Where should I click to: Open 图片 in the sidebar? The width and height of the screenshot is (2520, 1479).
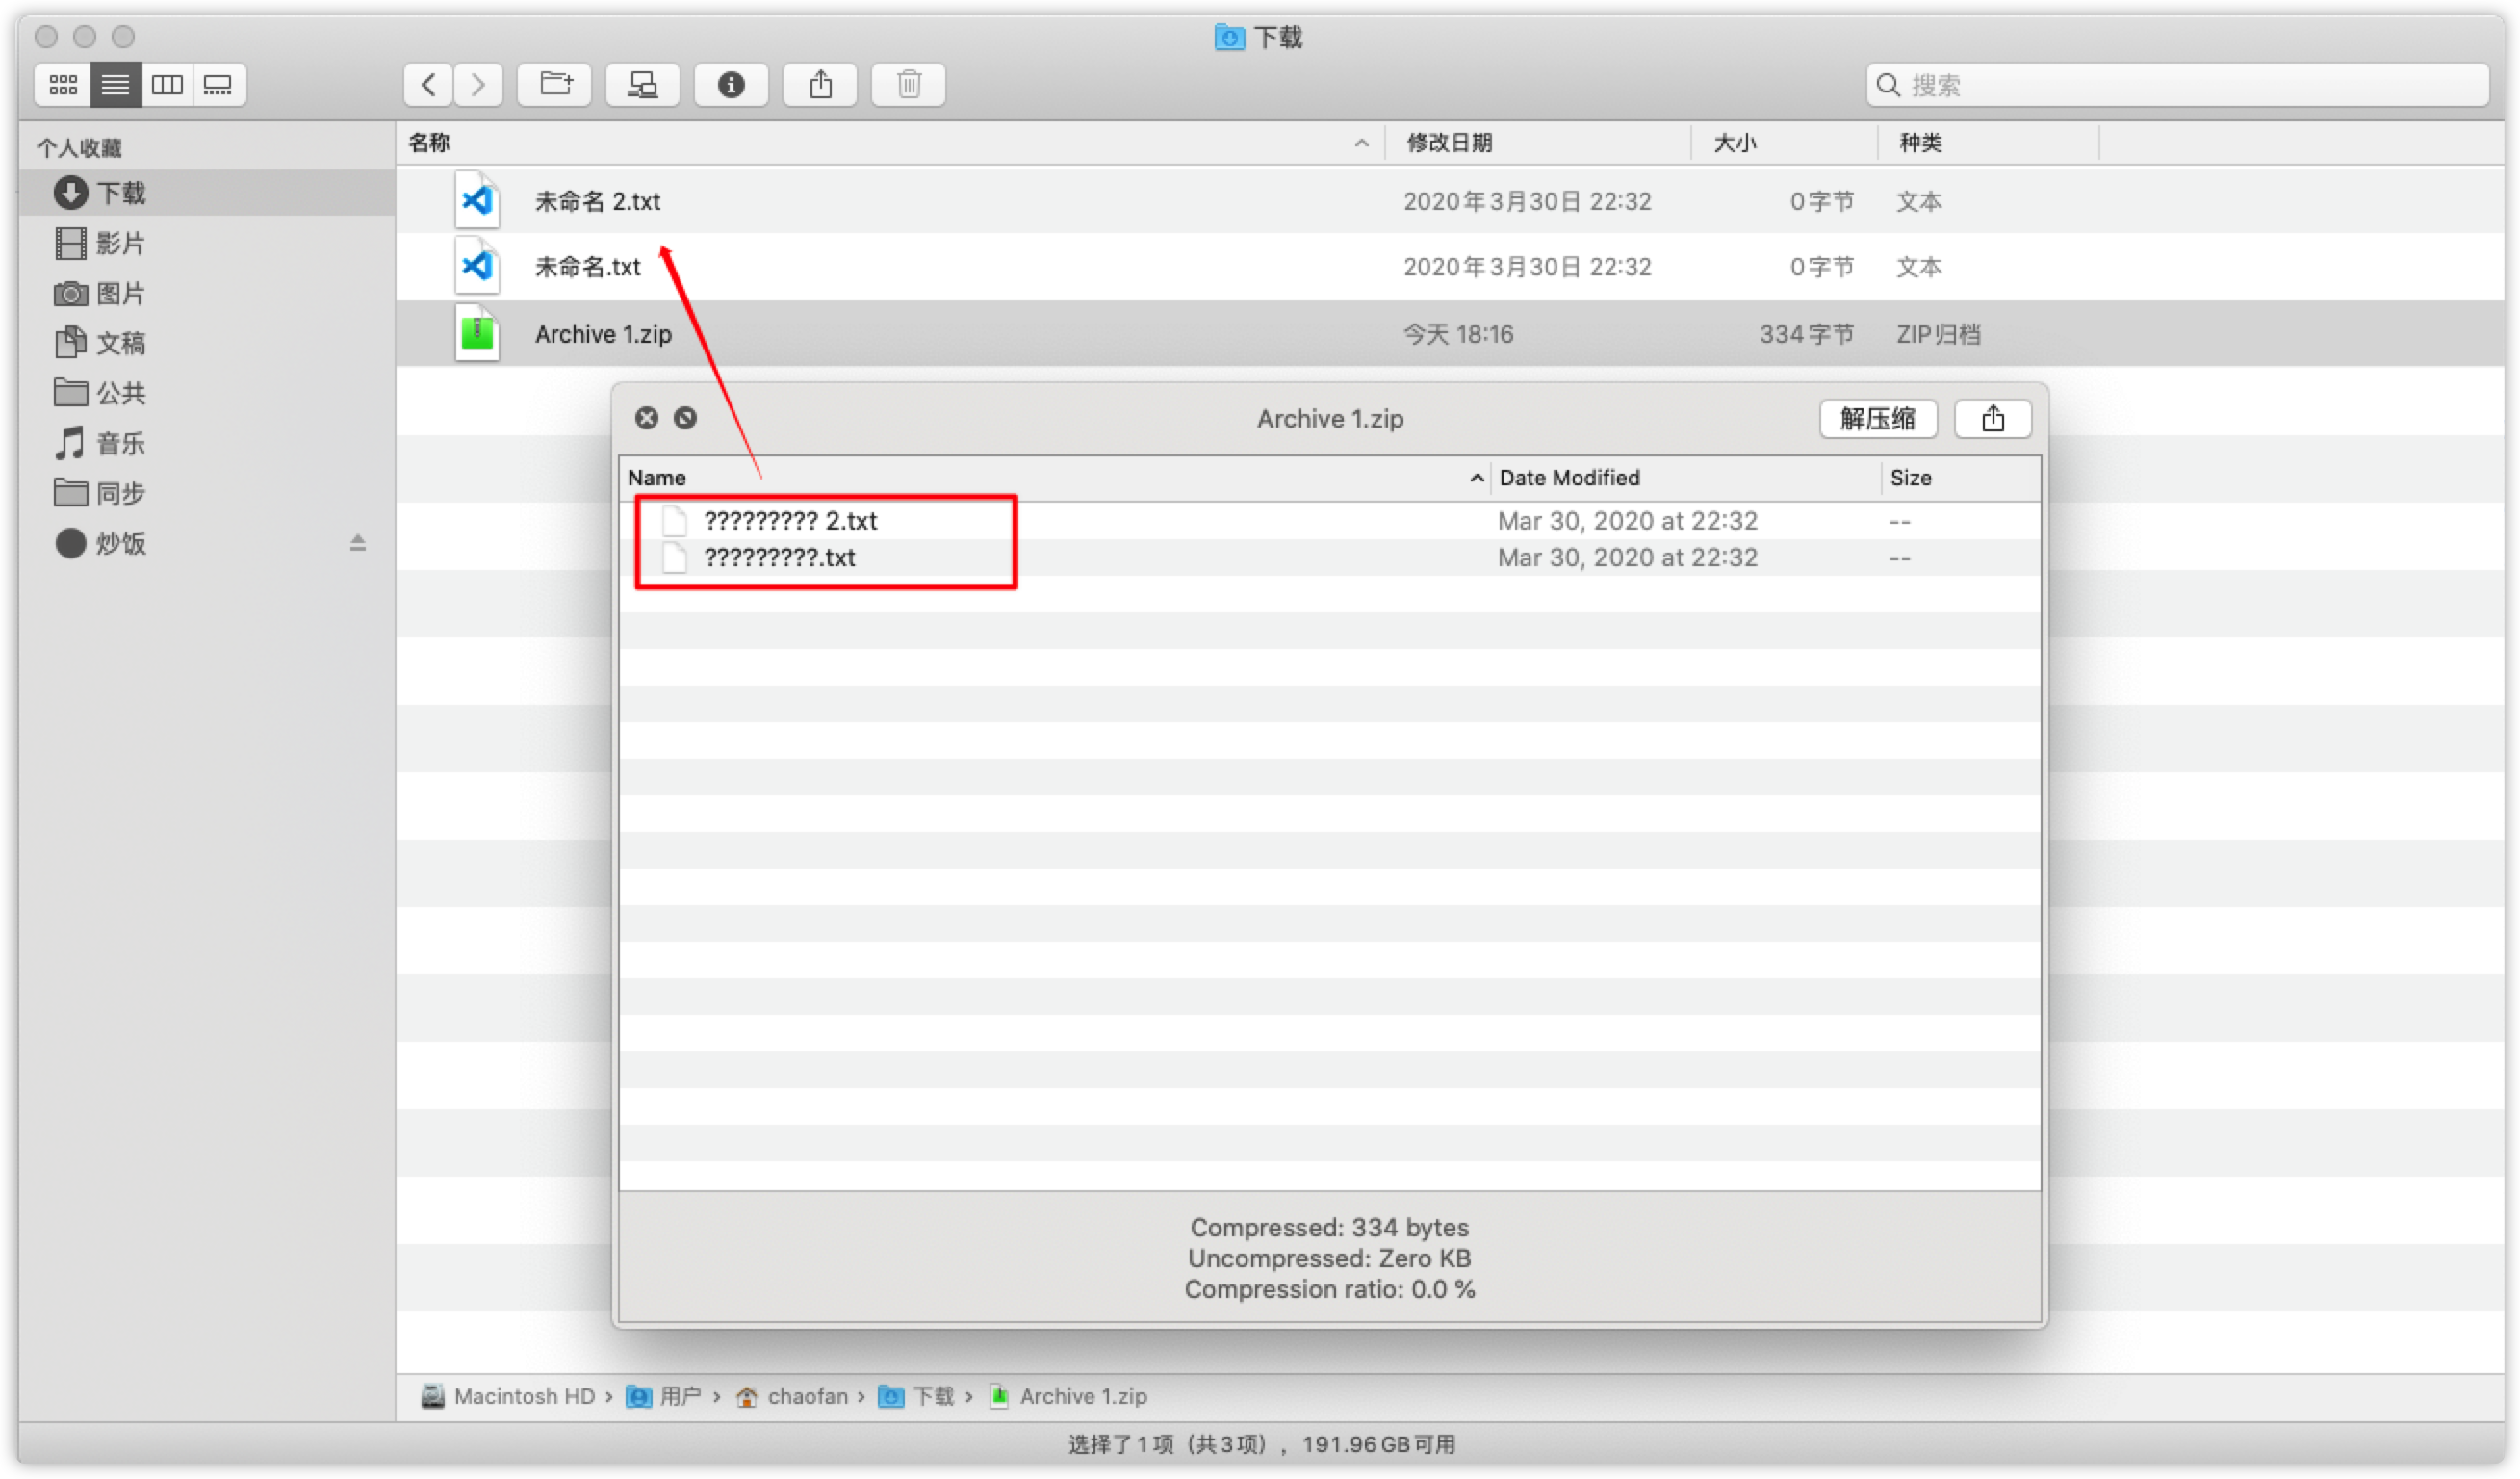pyautogui.click(x=207, y=293)
